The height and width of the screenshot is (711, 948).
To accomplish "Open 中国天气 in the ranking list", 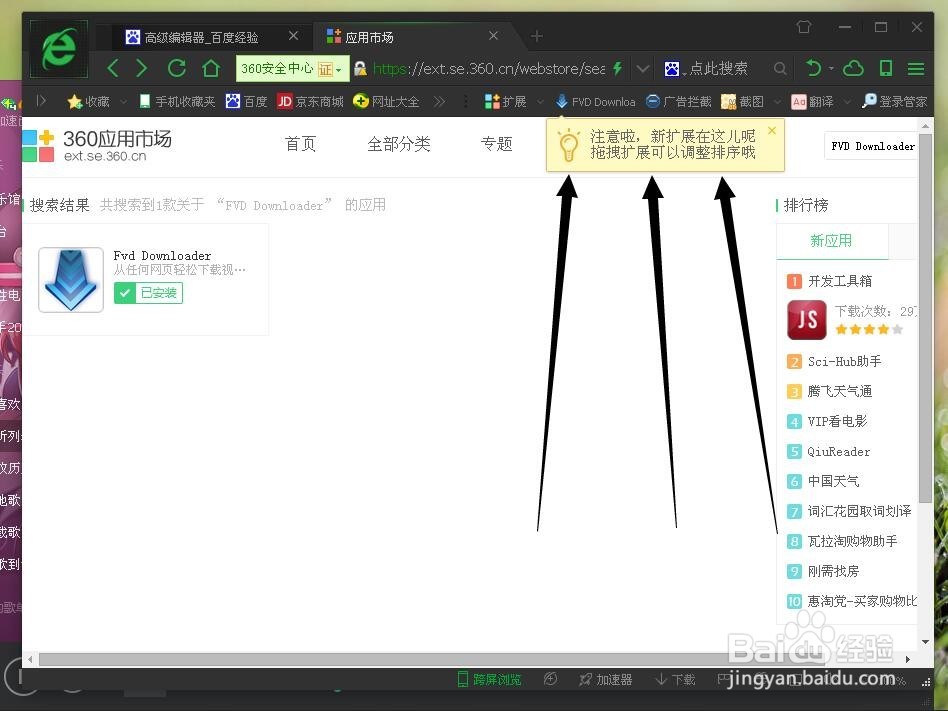I will [833, 481].
